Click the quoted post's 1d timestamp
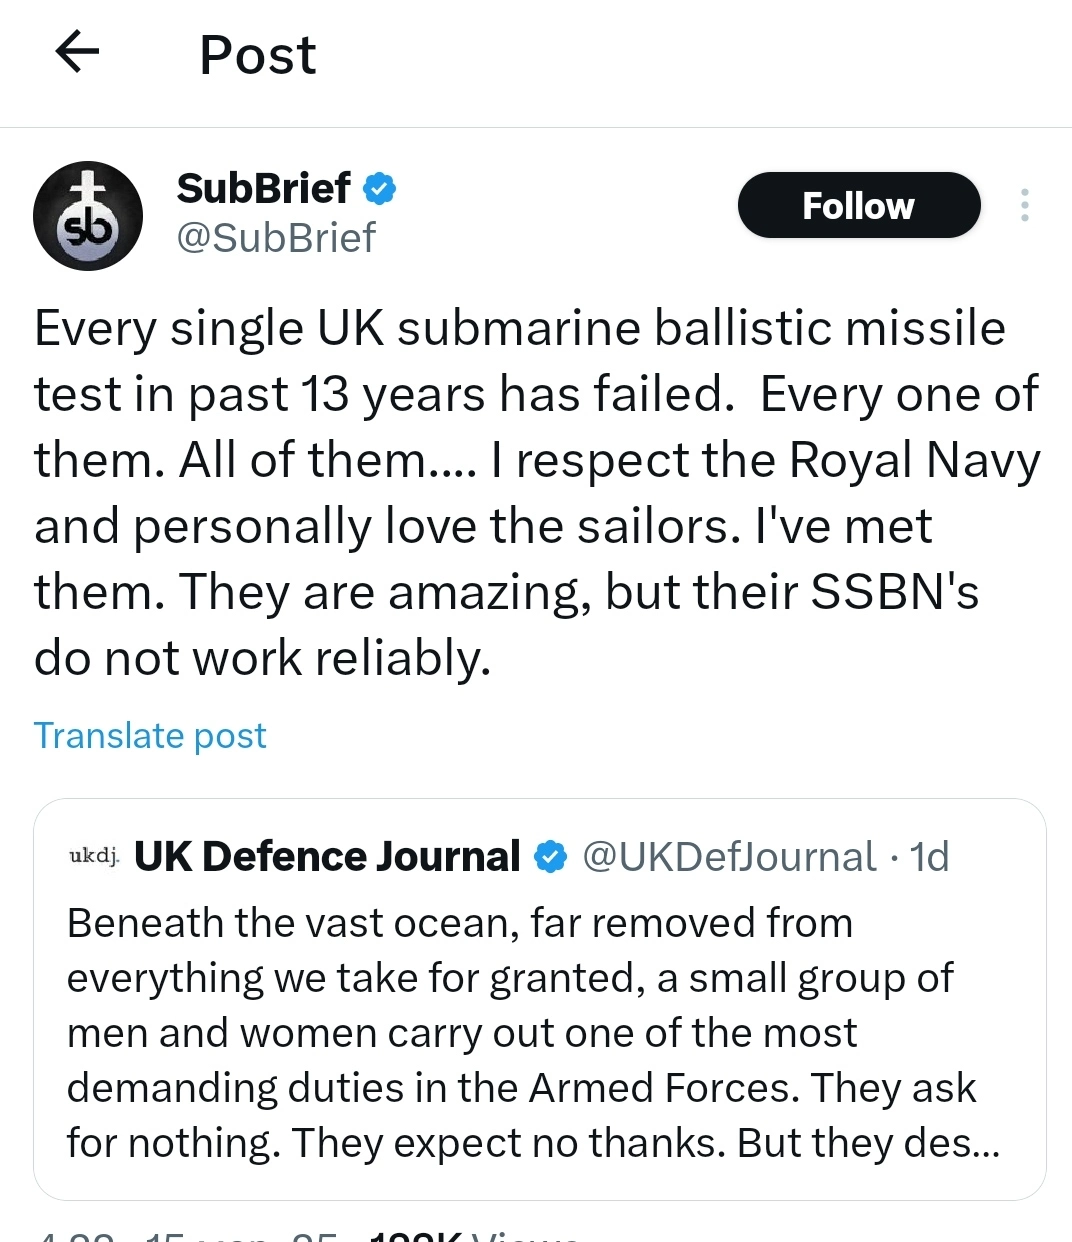The width and height of the screenshot is (1072, 1242). 929,857
